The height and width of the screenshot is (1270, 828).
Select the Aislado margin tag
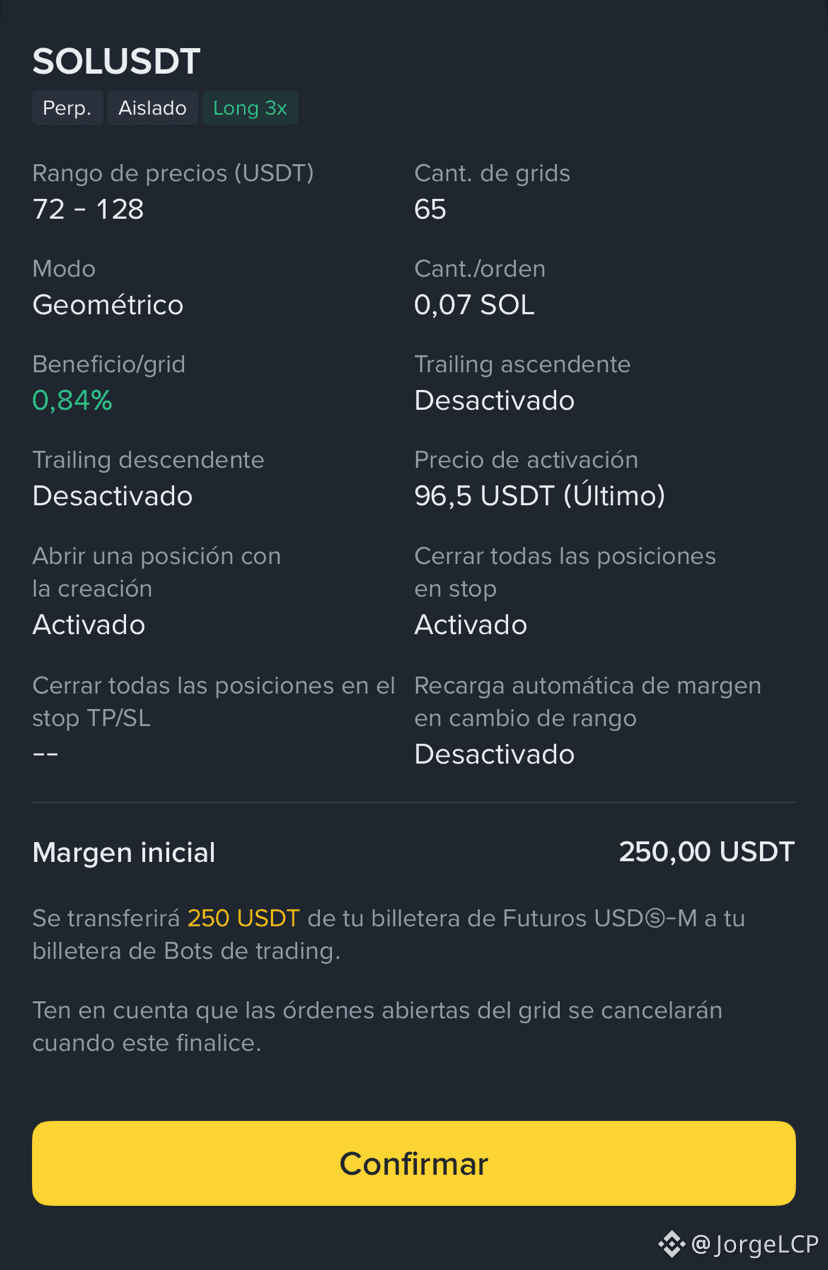[x=152, y=108]
